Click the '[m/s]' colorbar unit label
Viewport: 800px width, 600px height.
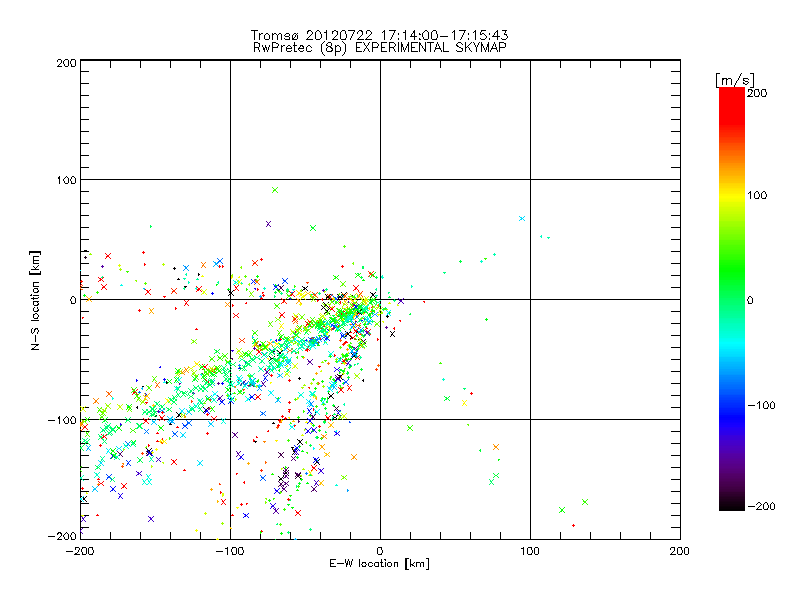(x=735, y=80)
